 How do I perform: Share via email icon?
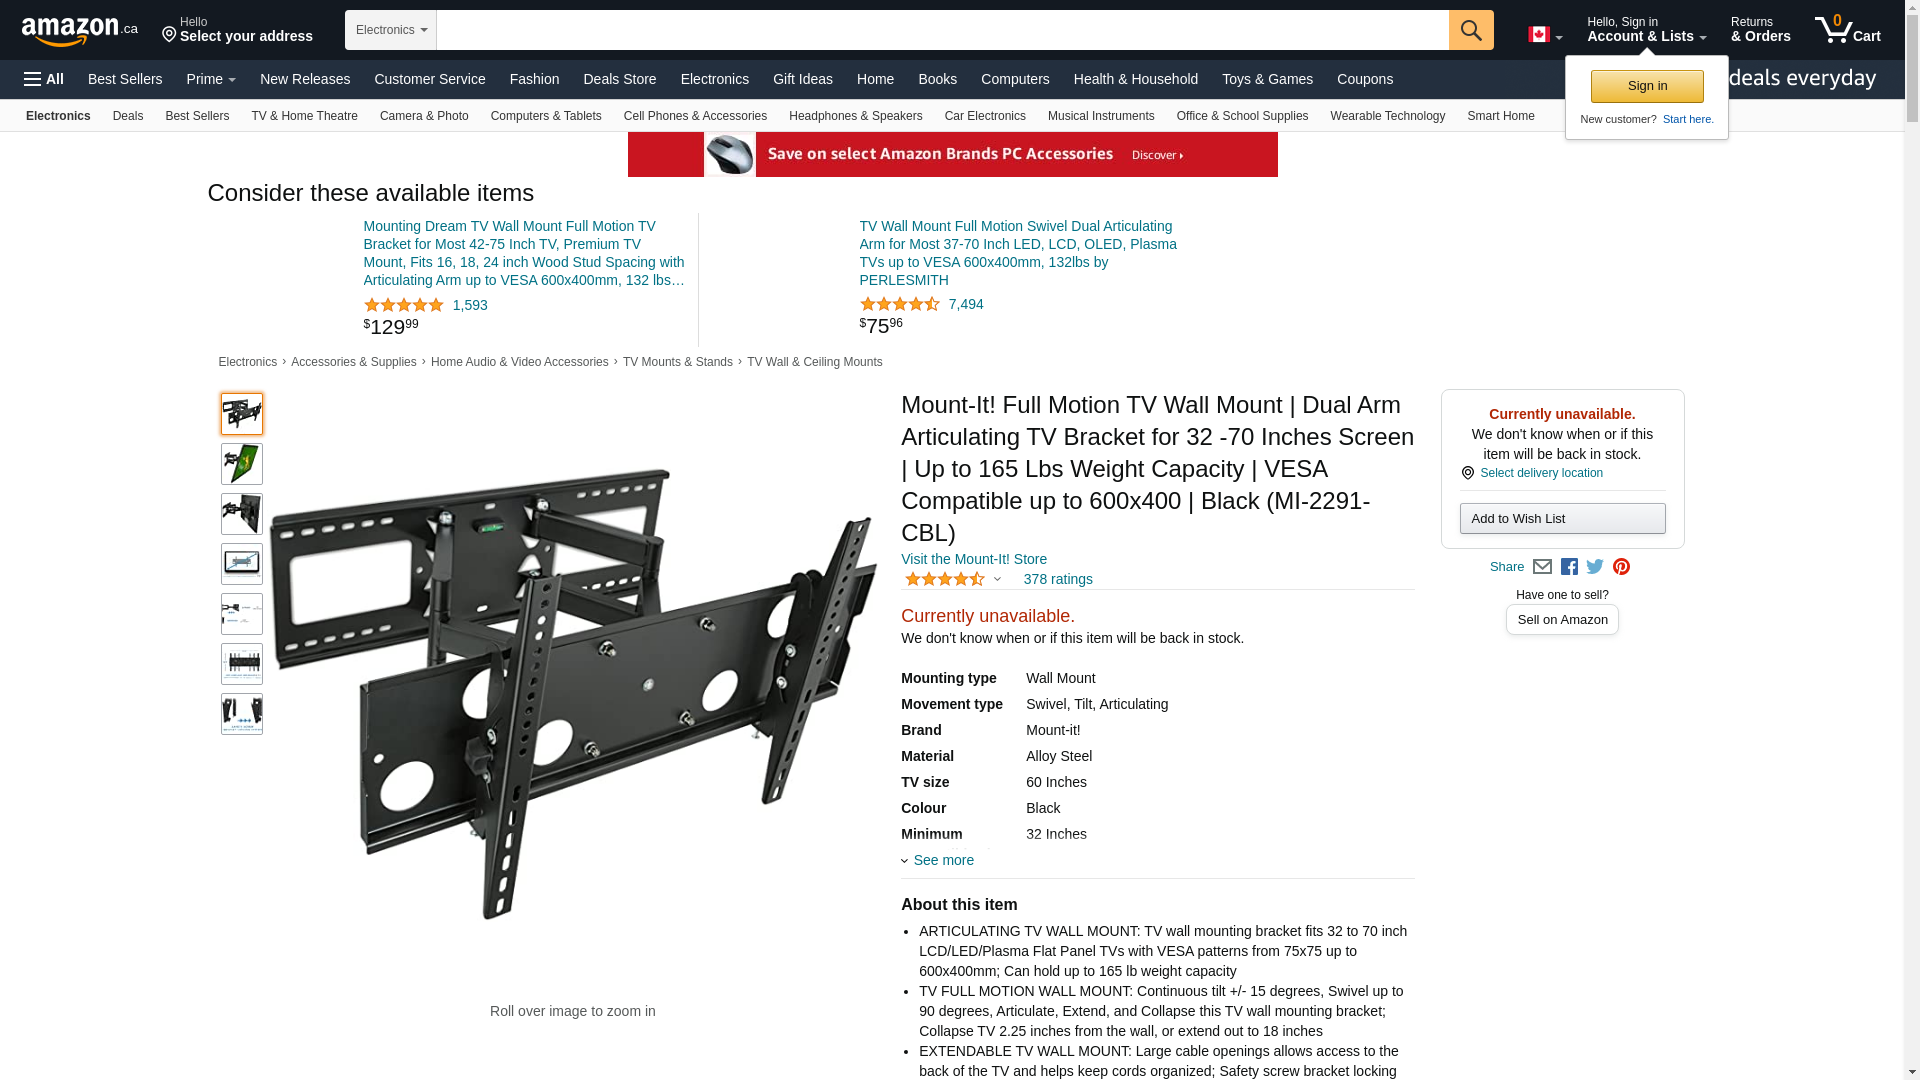1542,567
